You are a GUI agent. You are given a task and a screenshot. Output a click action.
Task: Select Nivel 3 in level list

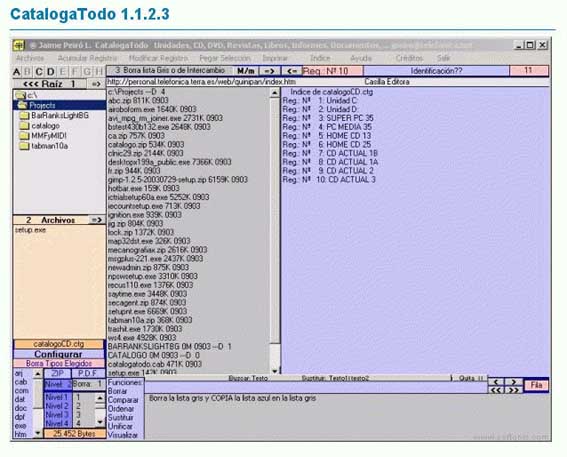(57, 415)
